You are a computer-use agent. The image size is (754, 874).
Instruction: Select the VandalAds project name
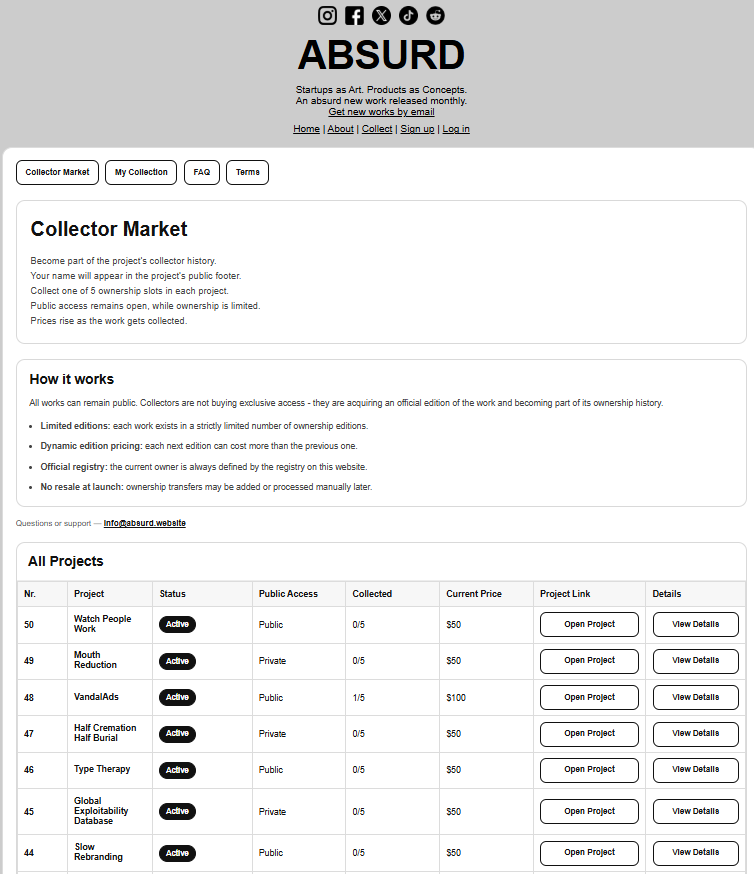click(x=96, y=697)
